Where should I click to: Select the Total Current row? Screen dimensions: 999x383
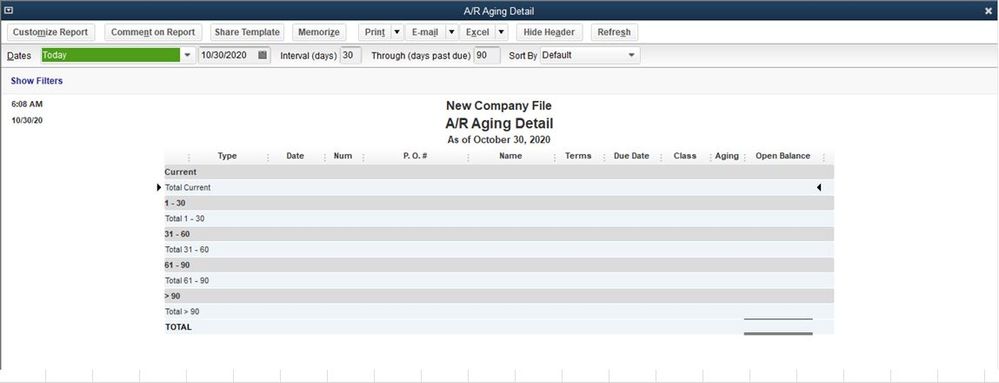[x=499, y=187]
